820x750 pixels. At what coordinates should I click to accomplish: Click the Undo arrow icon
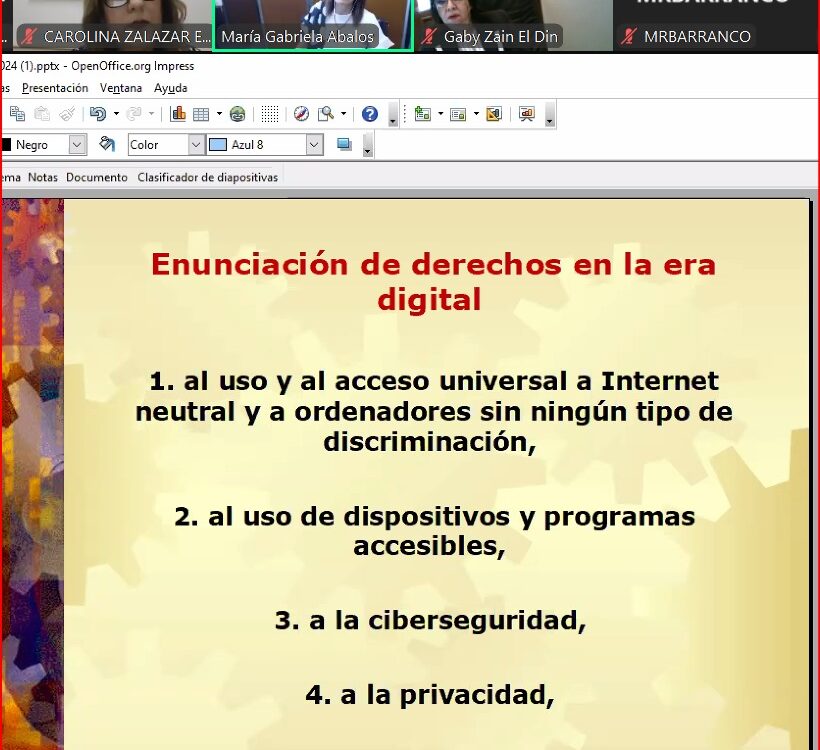[x=97, y=114]
